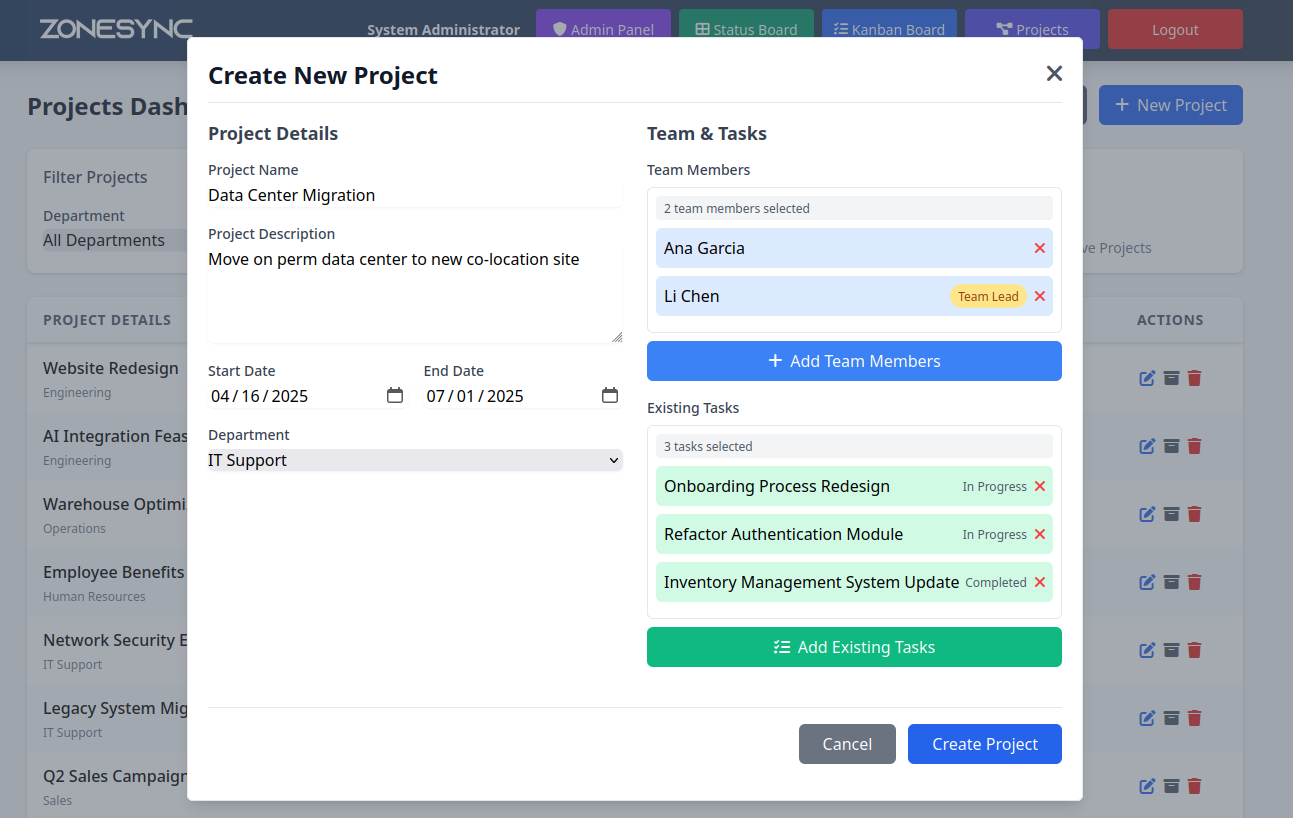
Task: Click Warehouse Optimization project row title
Action: pos(115,504)
